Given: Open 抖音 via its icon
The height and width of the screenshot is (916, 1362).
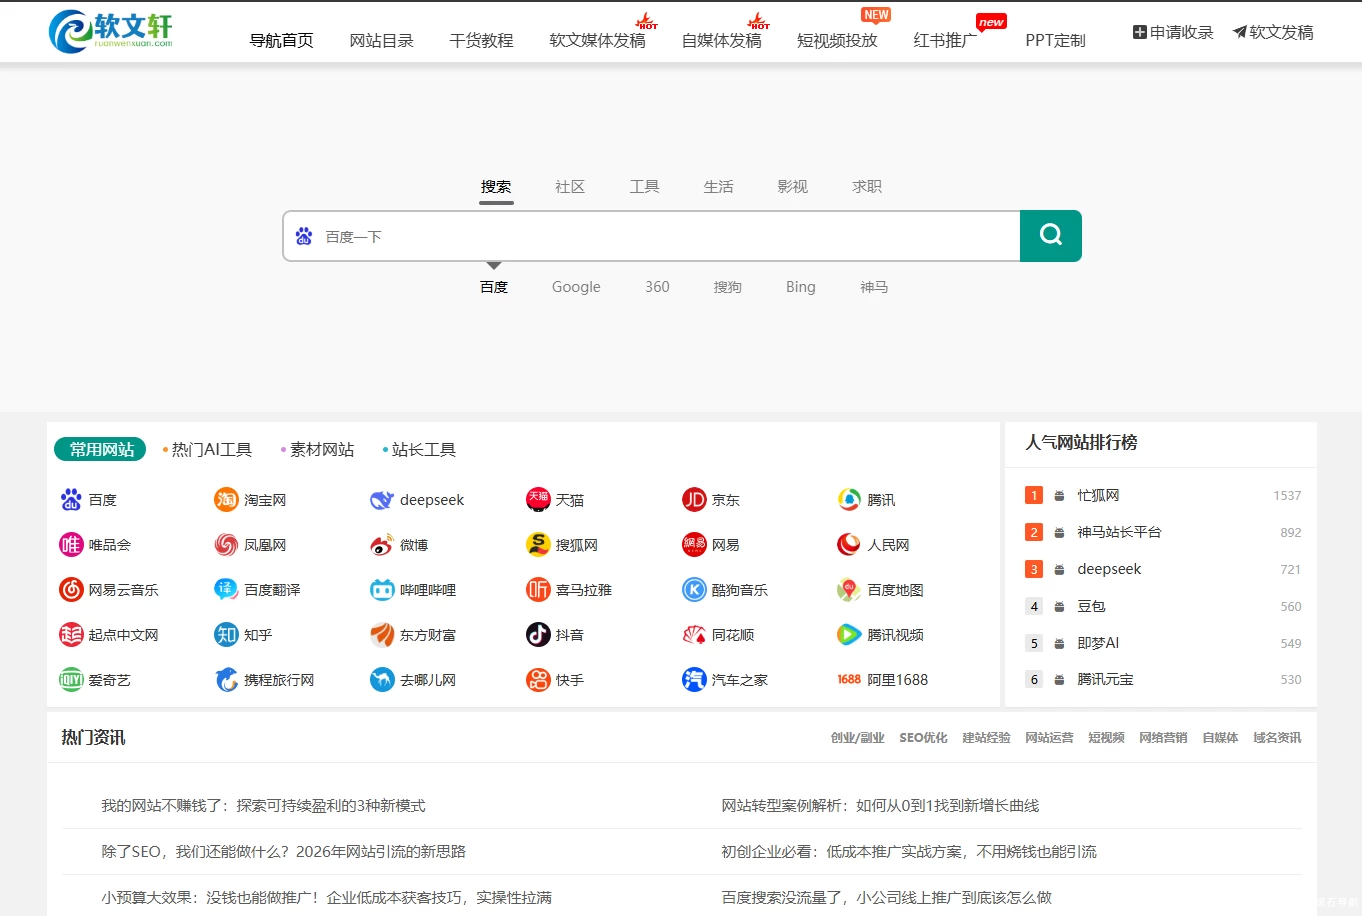Looking at the screenshot, I should point(538,634).
